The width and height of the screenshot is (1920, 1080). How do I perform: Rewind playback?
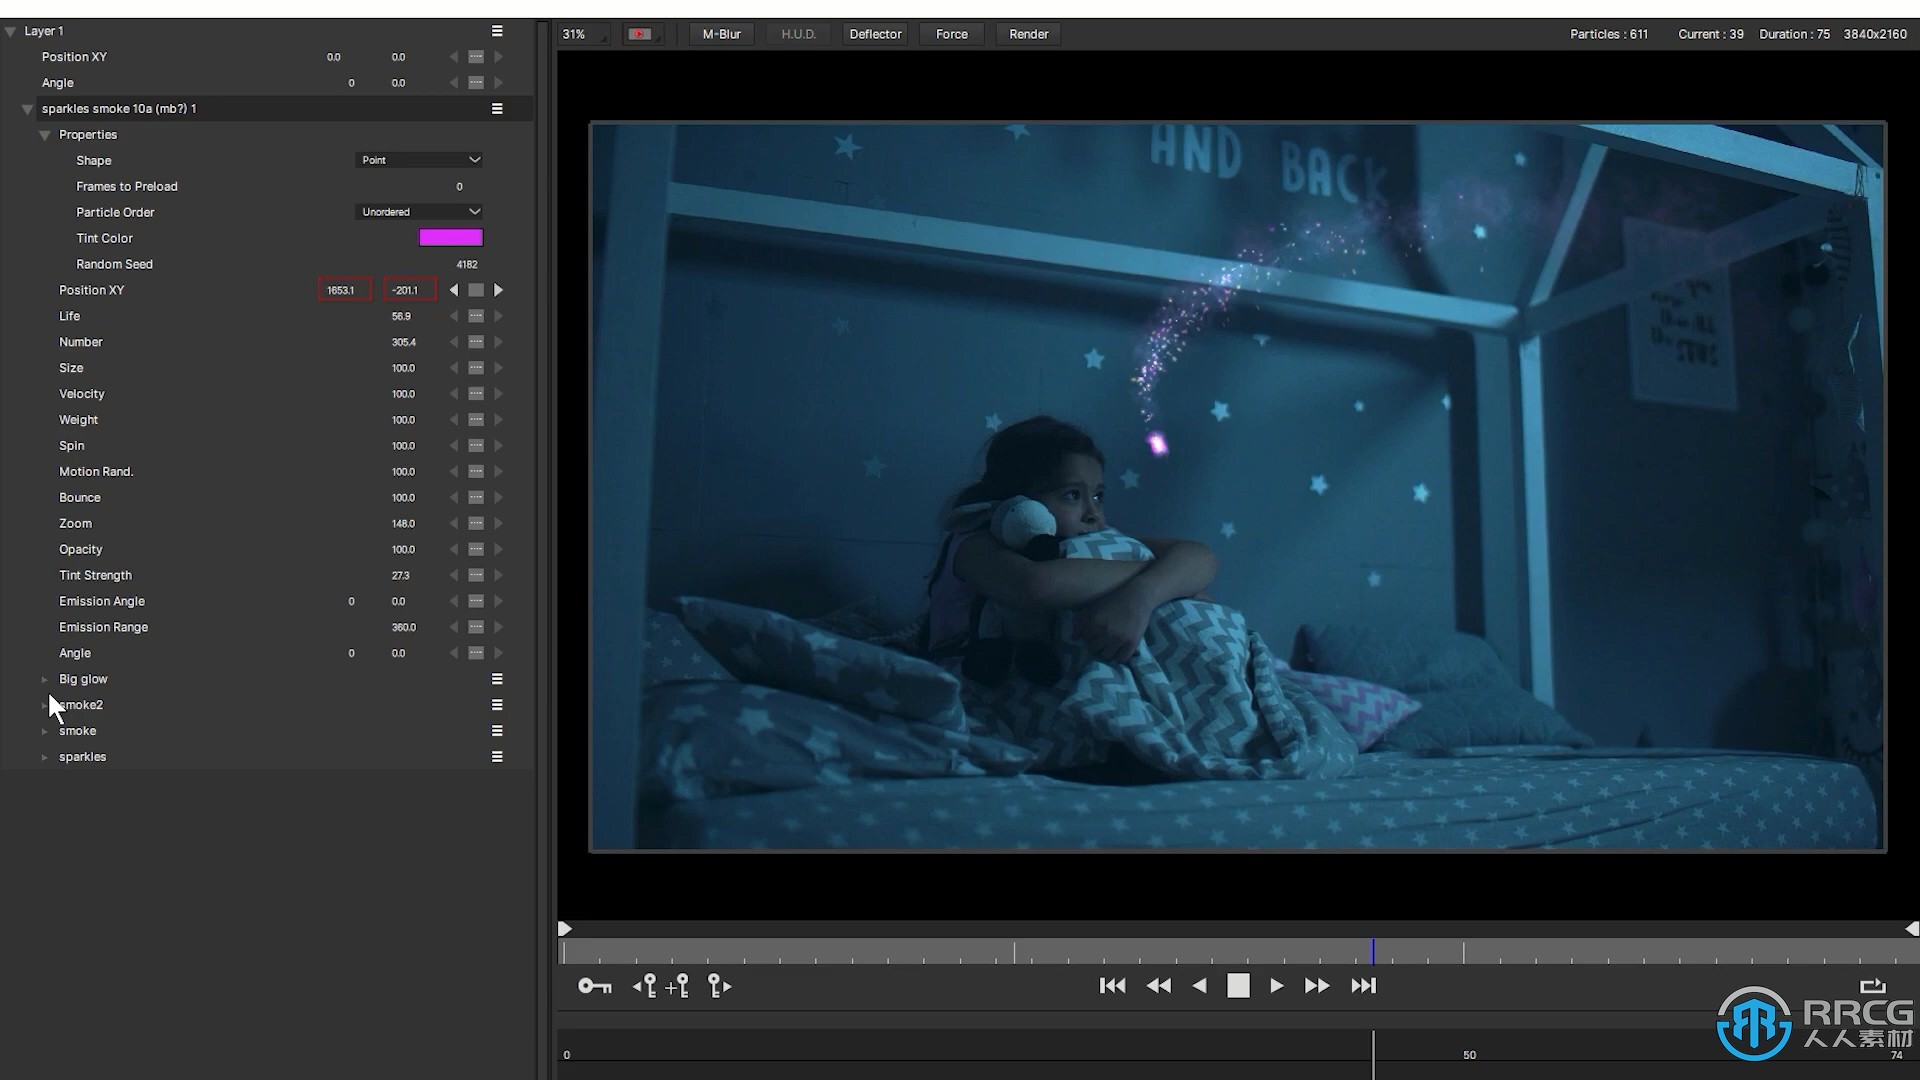point(1158,986)
